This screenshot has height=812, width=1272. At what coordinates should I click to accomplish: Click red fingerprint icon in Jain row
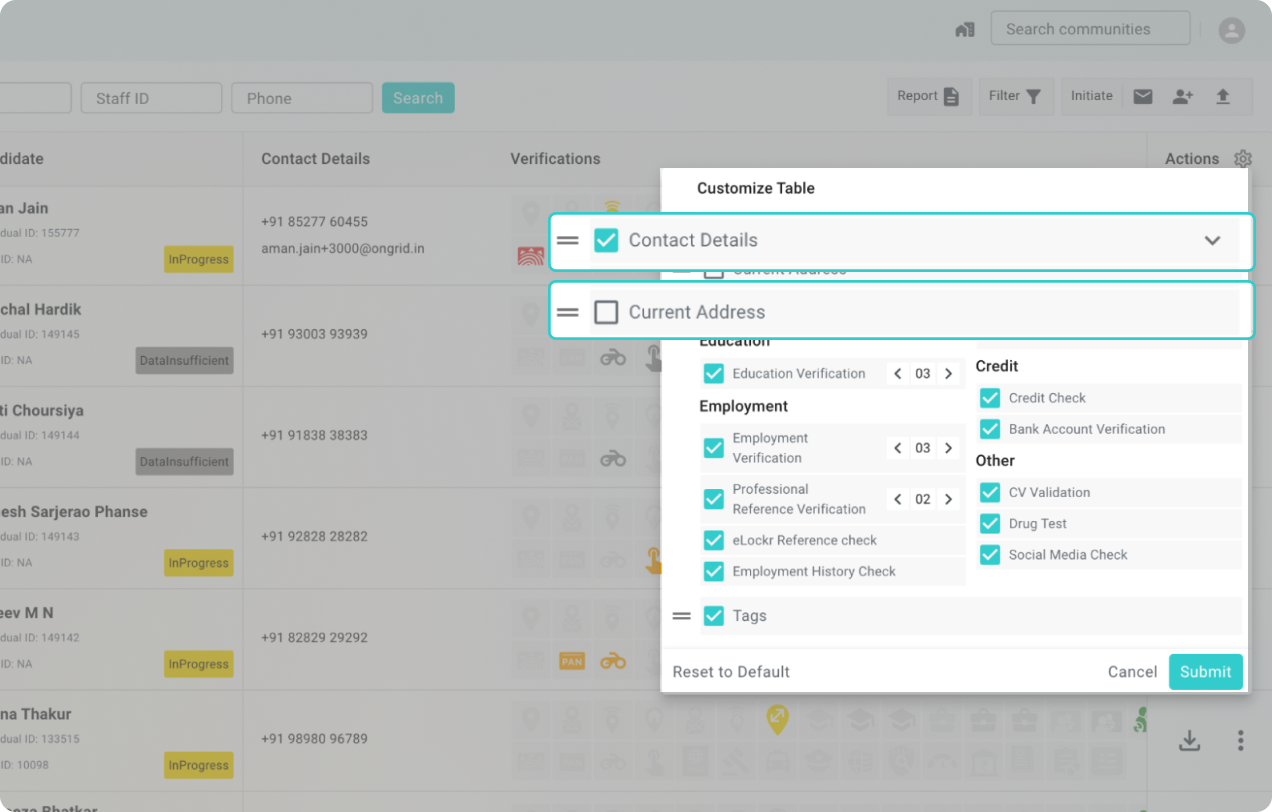pos(531,255)
